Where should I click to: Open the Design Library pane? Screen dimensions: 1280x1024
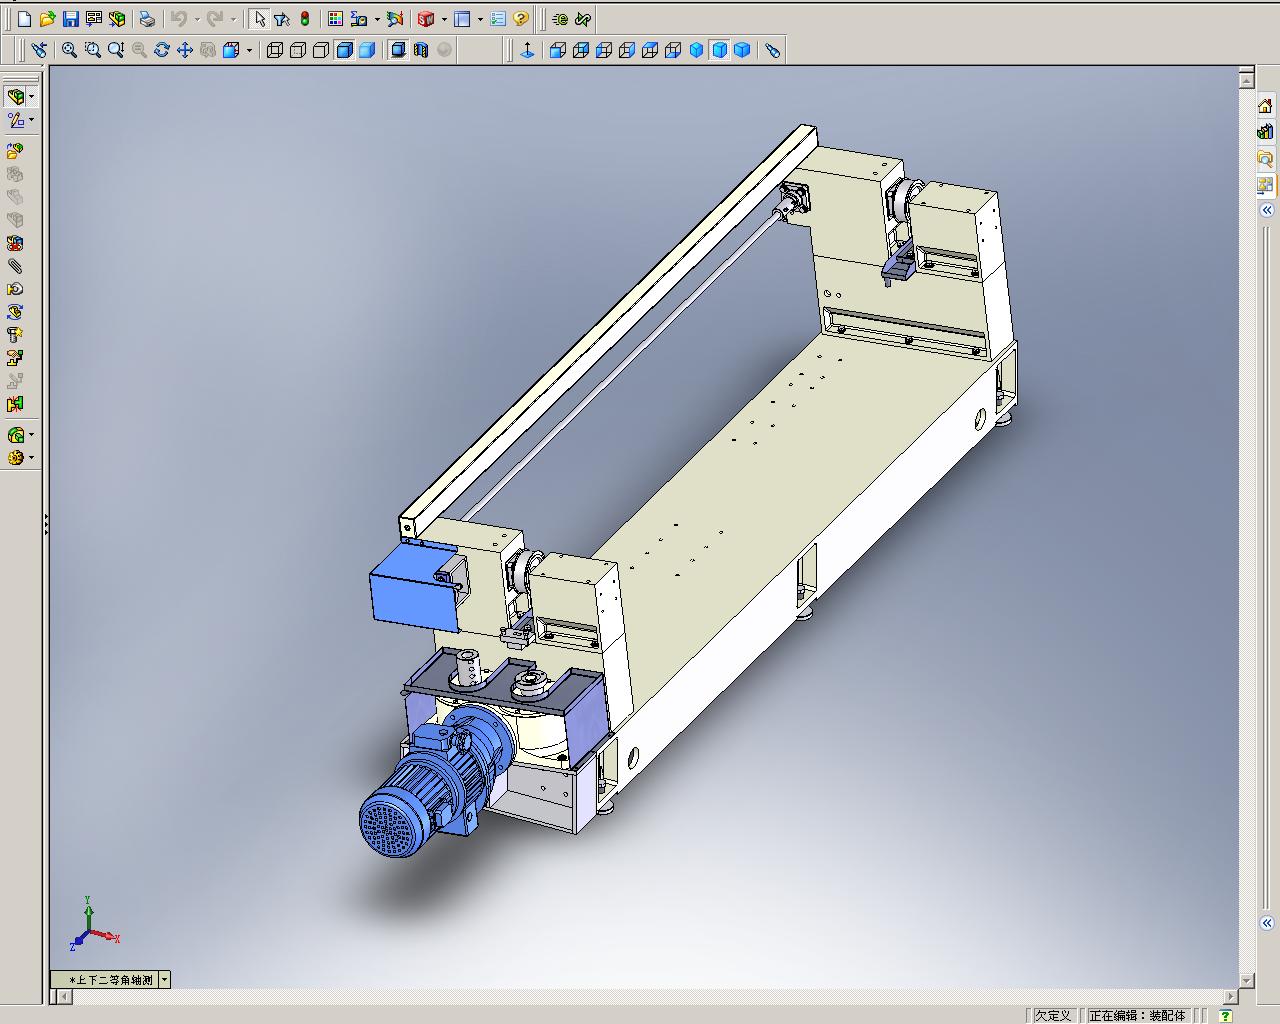[x=1265, y=131]
